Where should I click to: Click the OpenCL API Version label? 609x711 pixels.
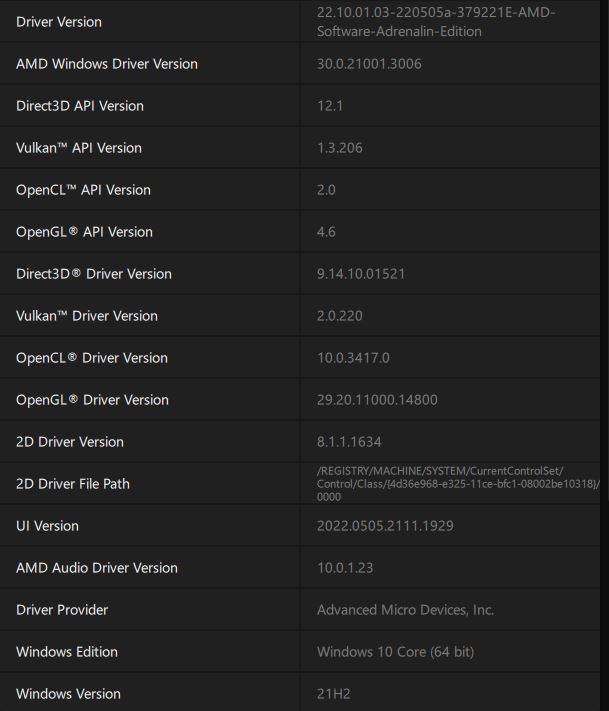[83, 190]
